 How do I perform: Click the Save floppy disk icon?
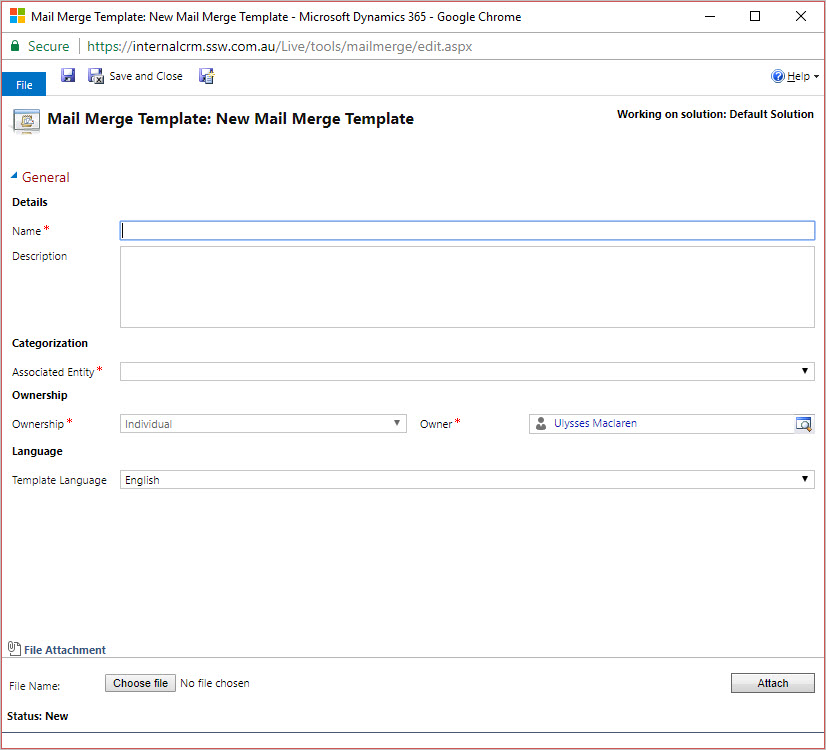tap(68, 76)
